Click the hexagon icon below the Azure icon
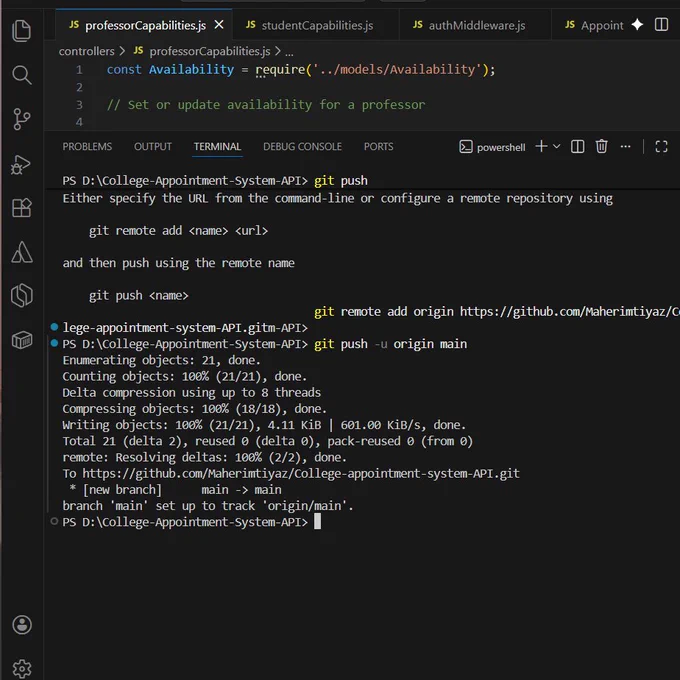This screenshot has width=680, height=680. tap(22, 296)
